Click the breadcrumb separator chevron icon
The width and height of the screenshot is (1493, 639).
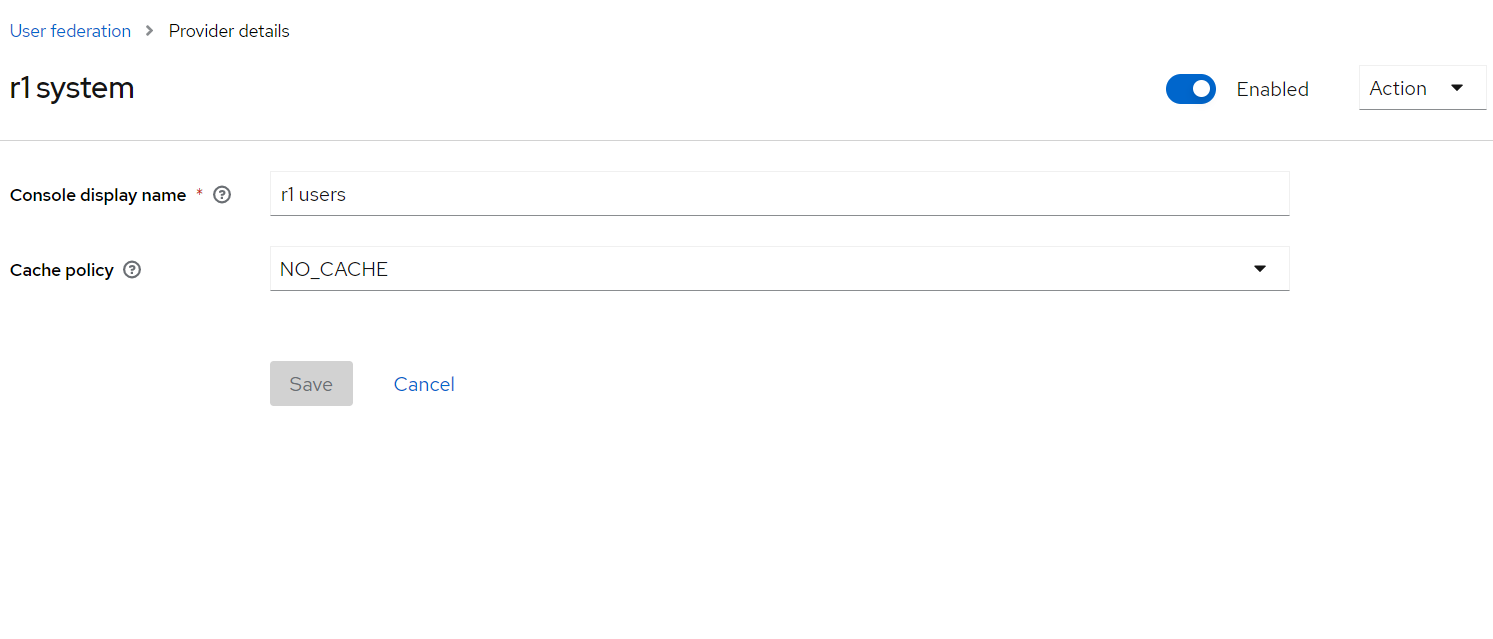pos(148,31)
